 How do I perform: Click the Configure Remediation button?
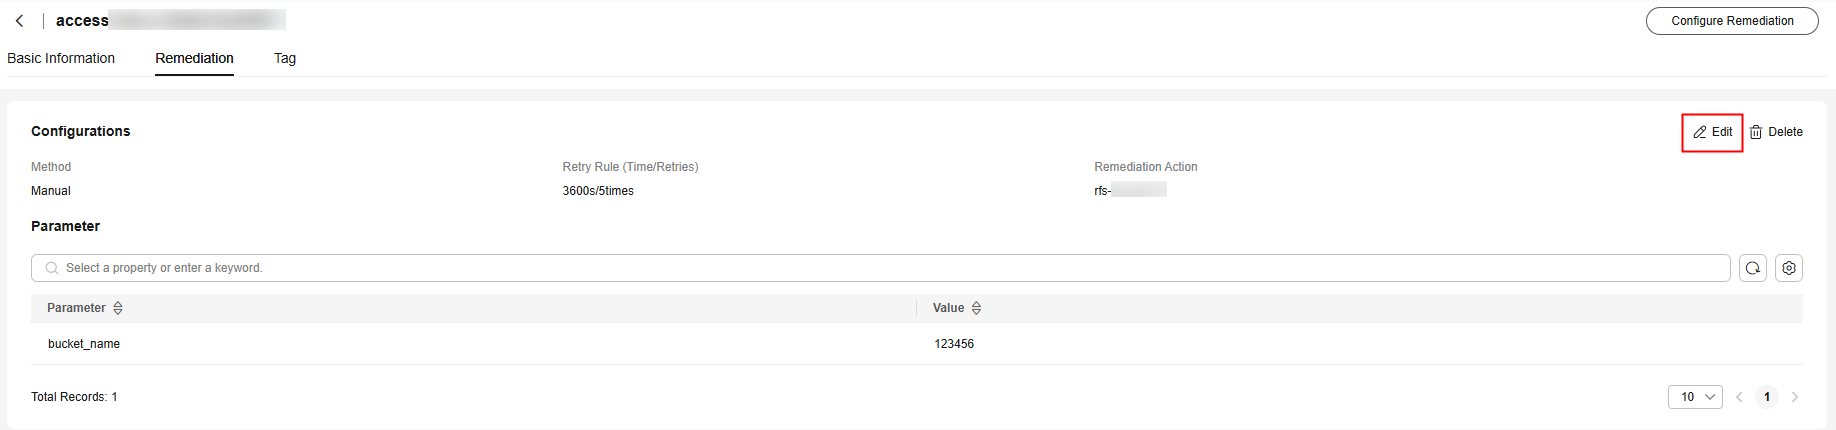tap(1732, 21)
